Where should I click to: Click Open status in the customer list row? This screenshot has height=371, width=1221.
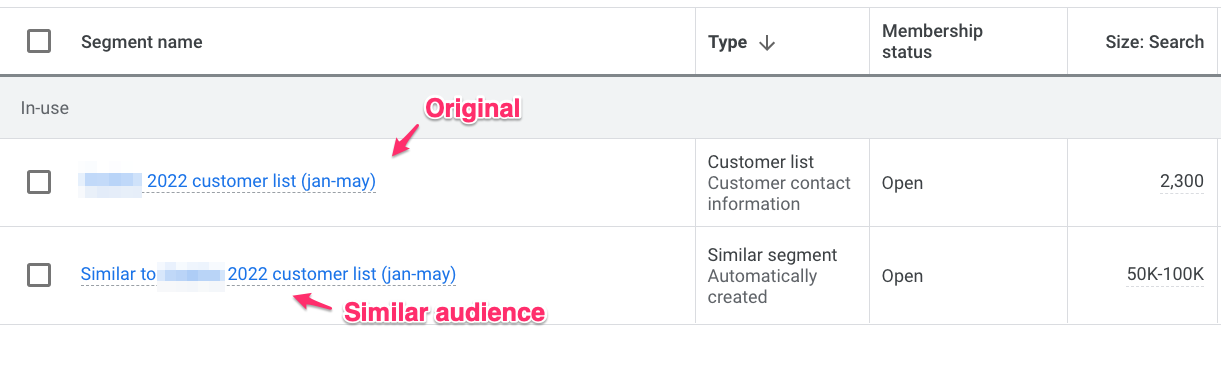tap(902, 183)
